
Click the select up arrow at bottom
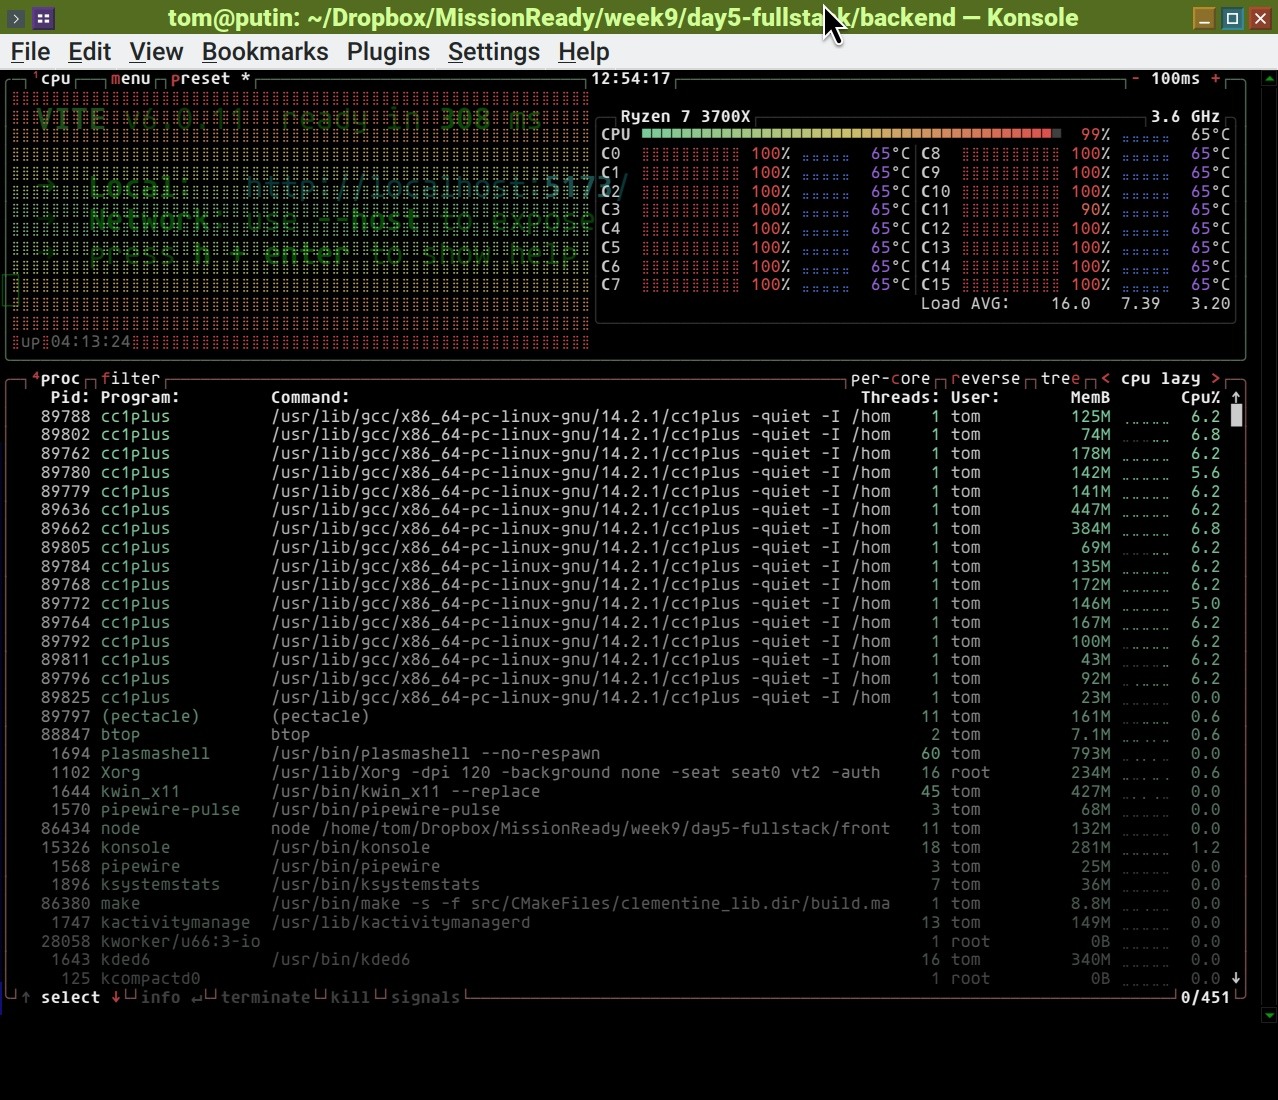click(x=26, y=997)
